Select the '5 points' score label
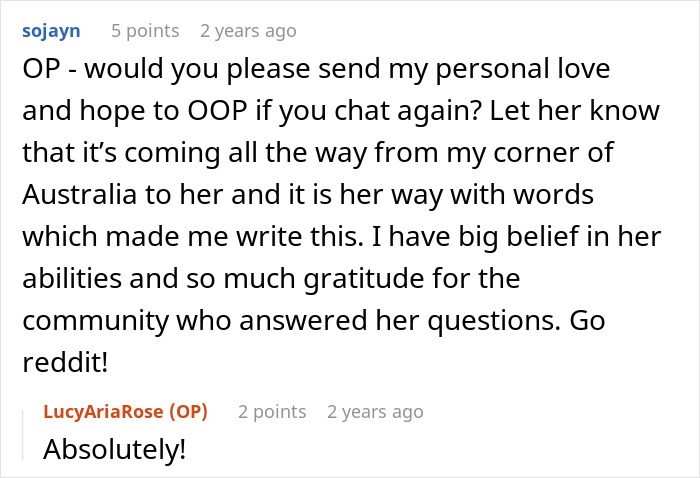The height and width of the screenshot is (478, 700). [145, 31]
